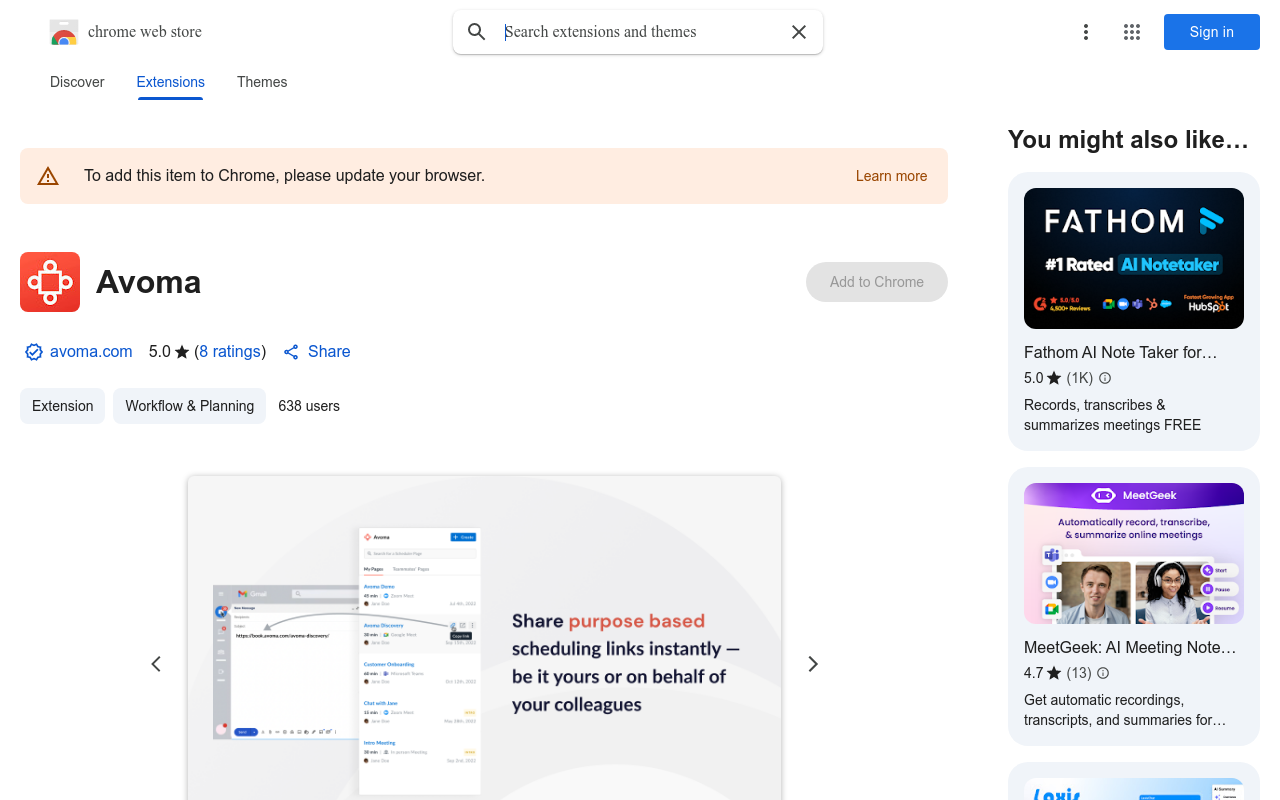Click the Avoma scheduling links screenshot
This screenshot has width=1280, height=800.
point(484,638)
